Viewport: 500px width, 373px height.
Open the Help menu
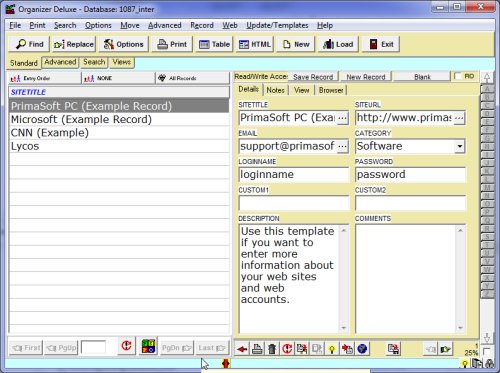[x=325, y=25]
